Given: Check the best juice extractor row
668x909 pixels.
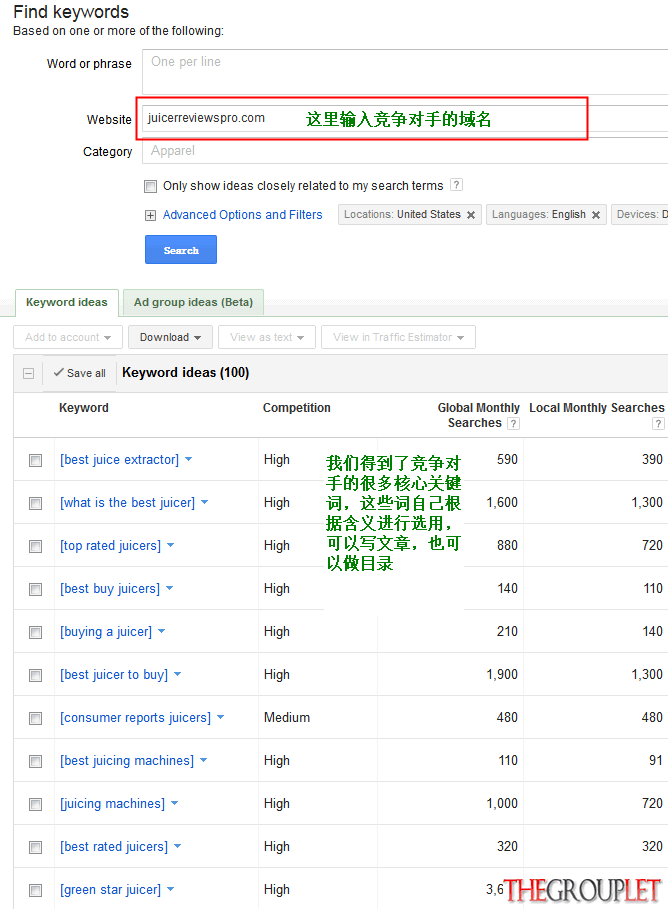Looking at the screenshot, I should pos(35,460).
